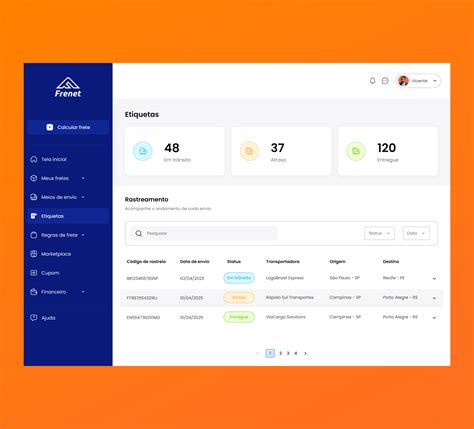Viewport: 474px width, 429px height.
Task: Open Tela inicial menu item
Action: [x=54, y=159]
